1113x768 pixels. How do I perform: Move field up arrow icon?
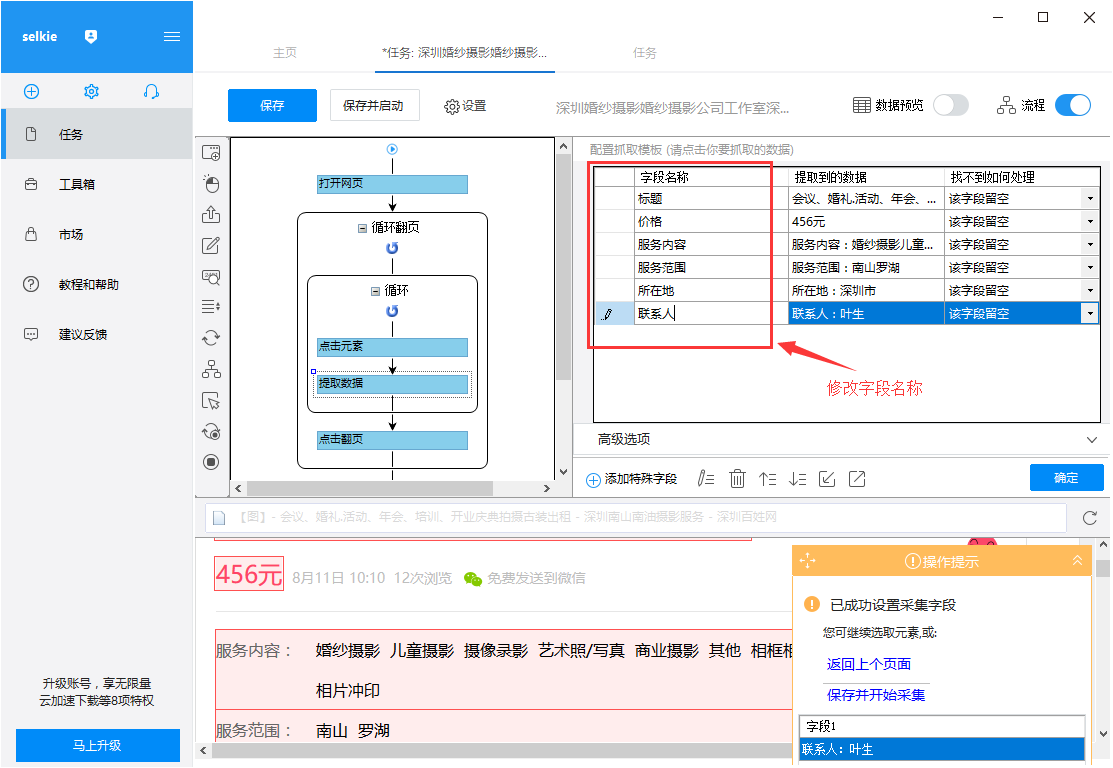pos(767,479)
